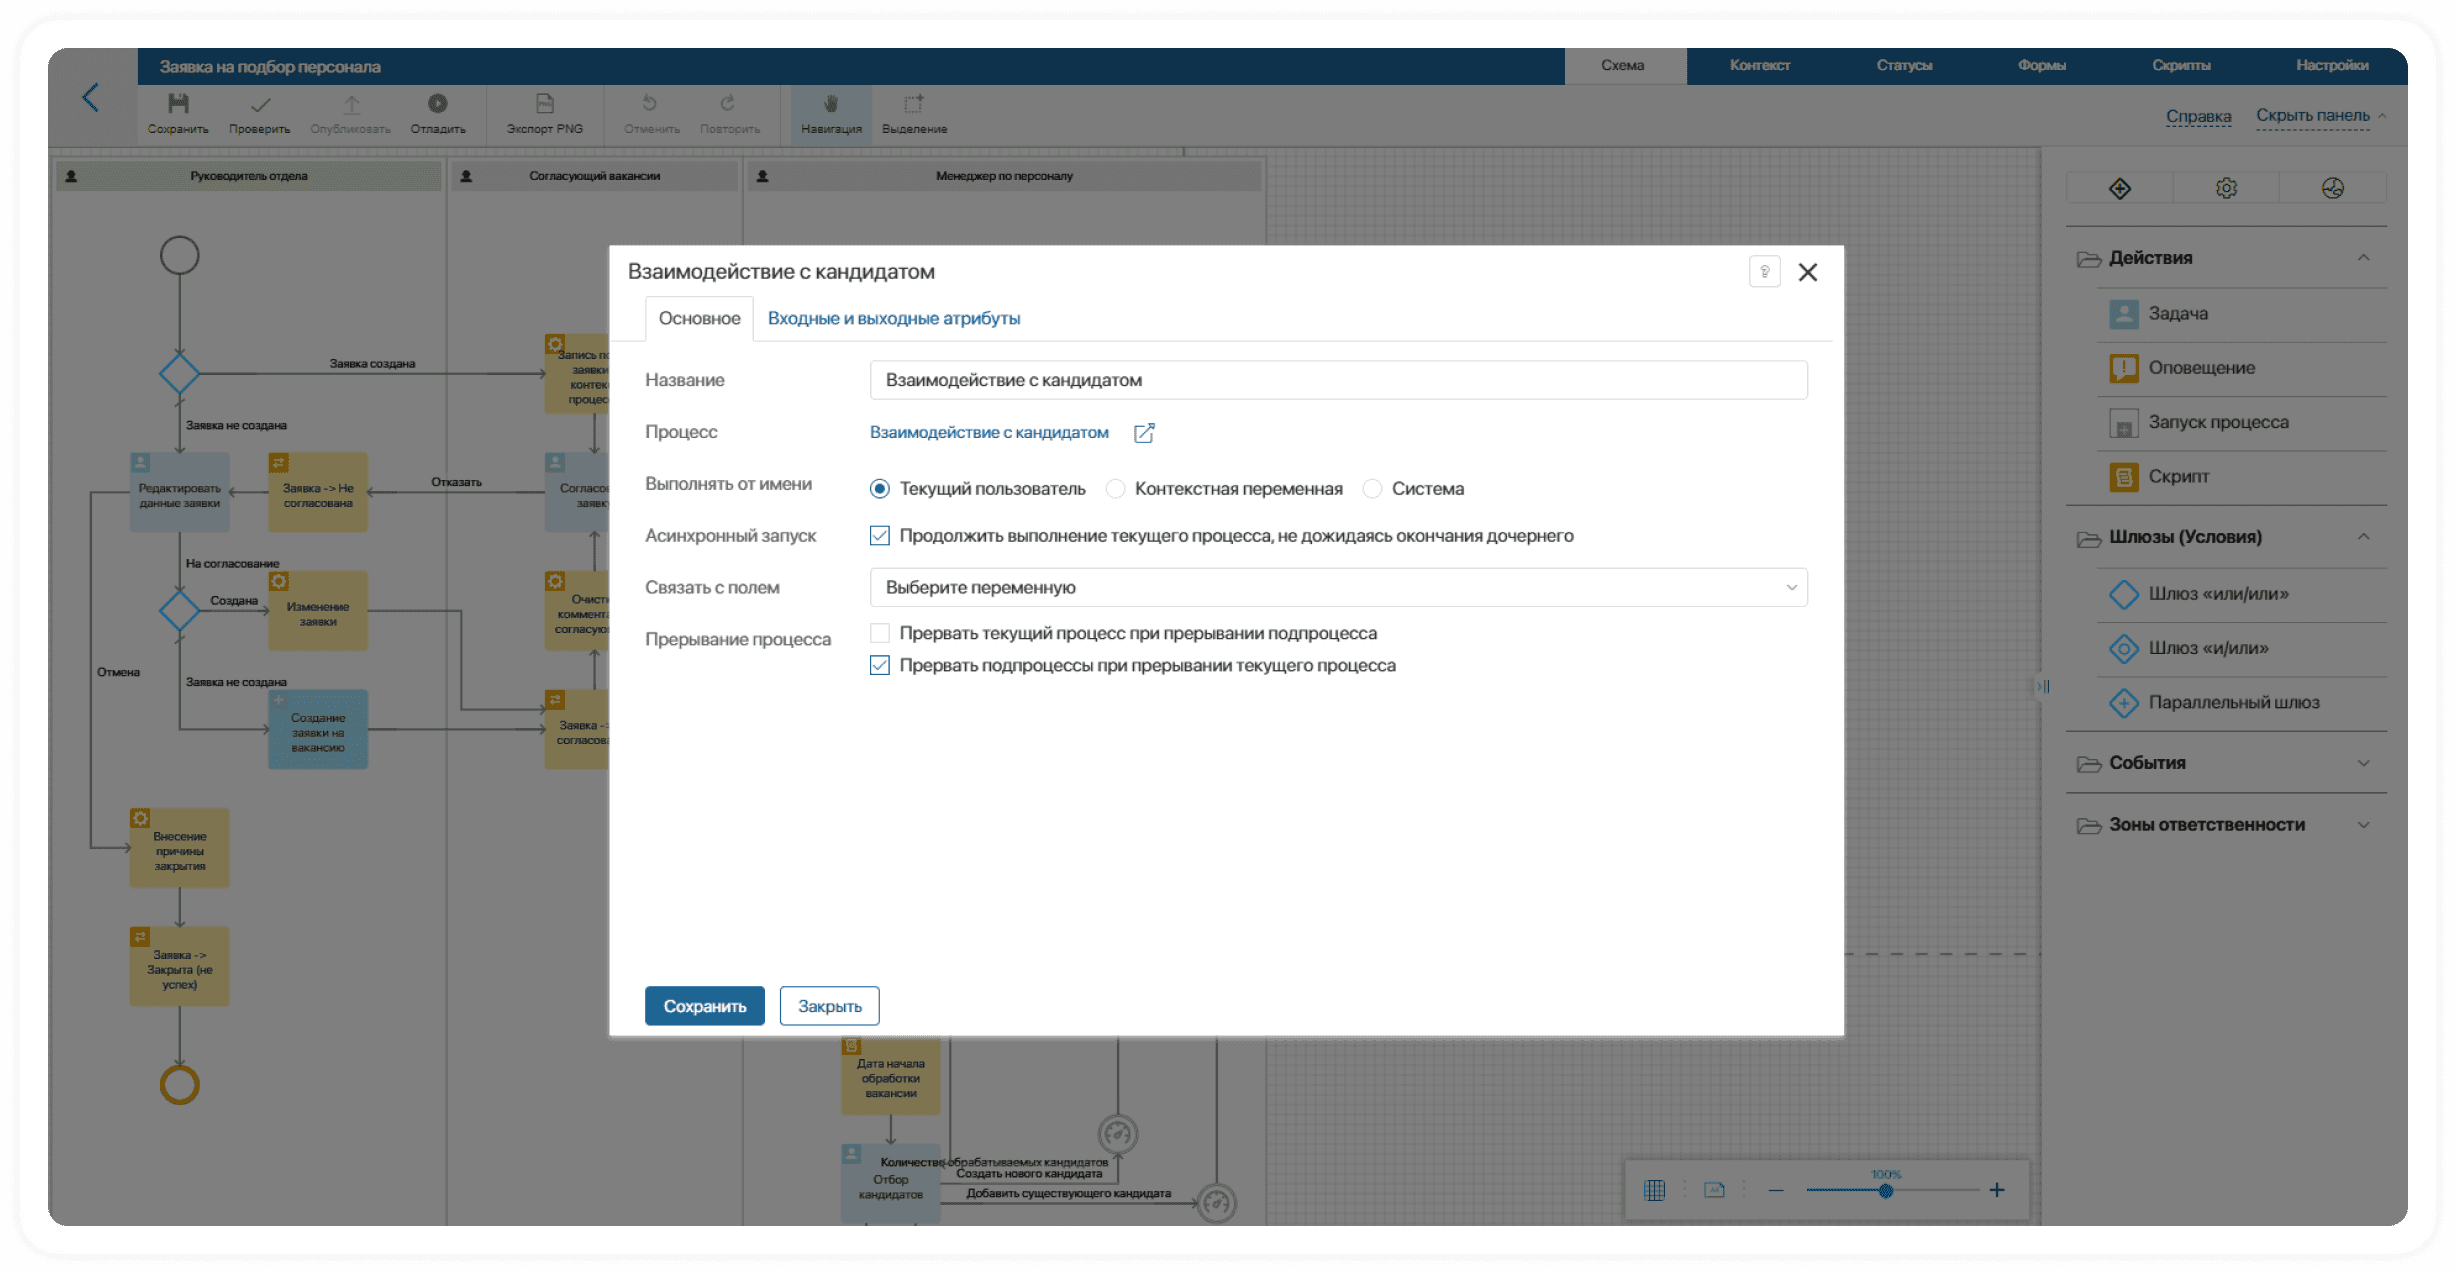Enable interrupting current process with subprocess

tap(880, 633)
